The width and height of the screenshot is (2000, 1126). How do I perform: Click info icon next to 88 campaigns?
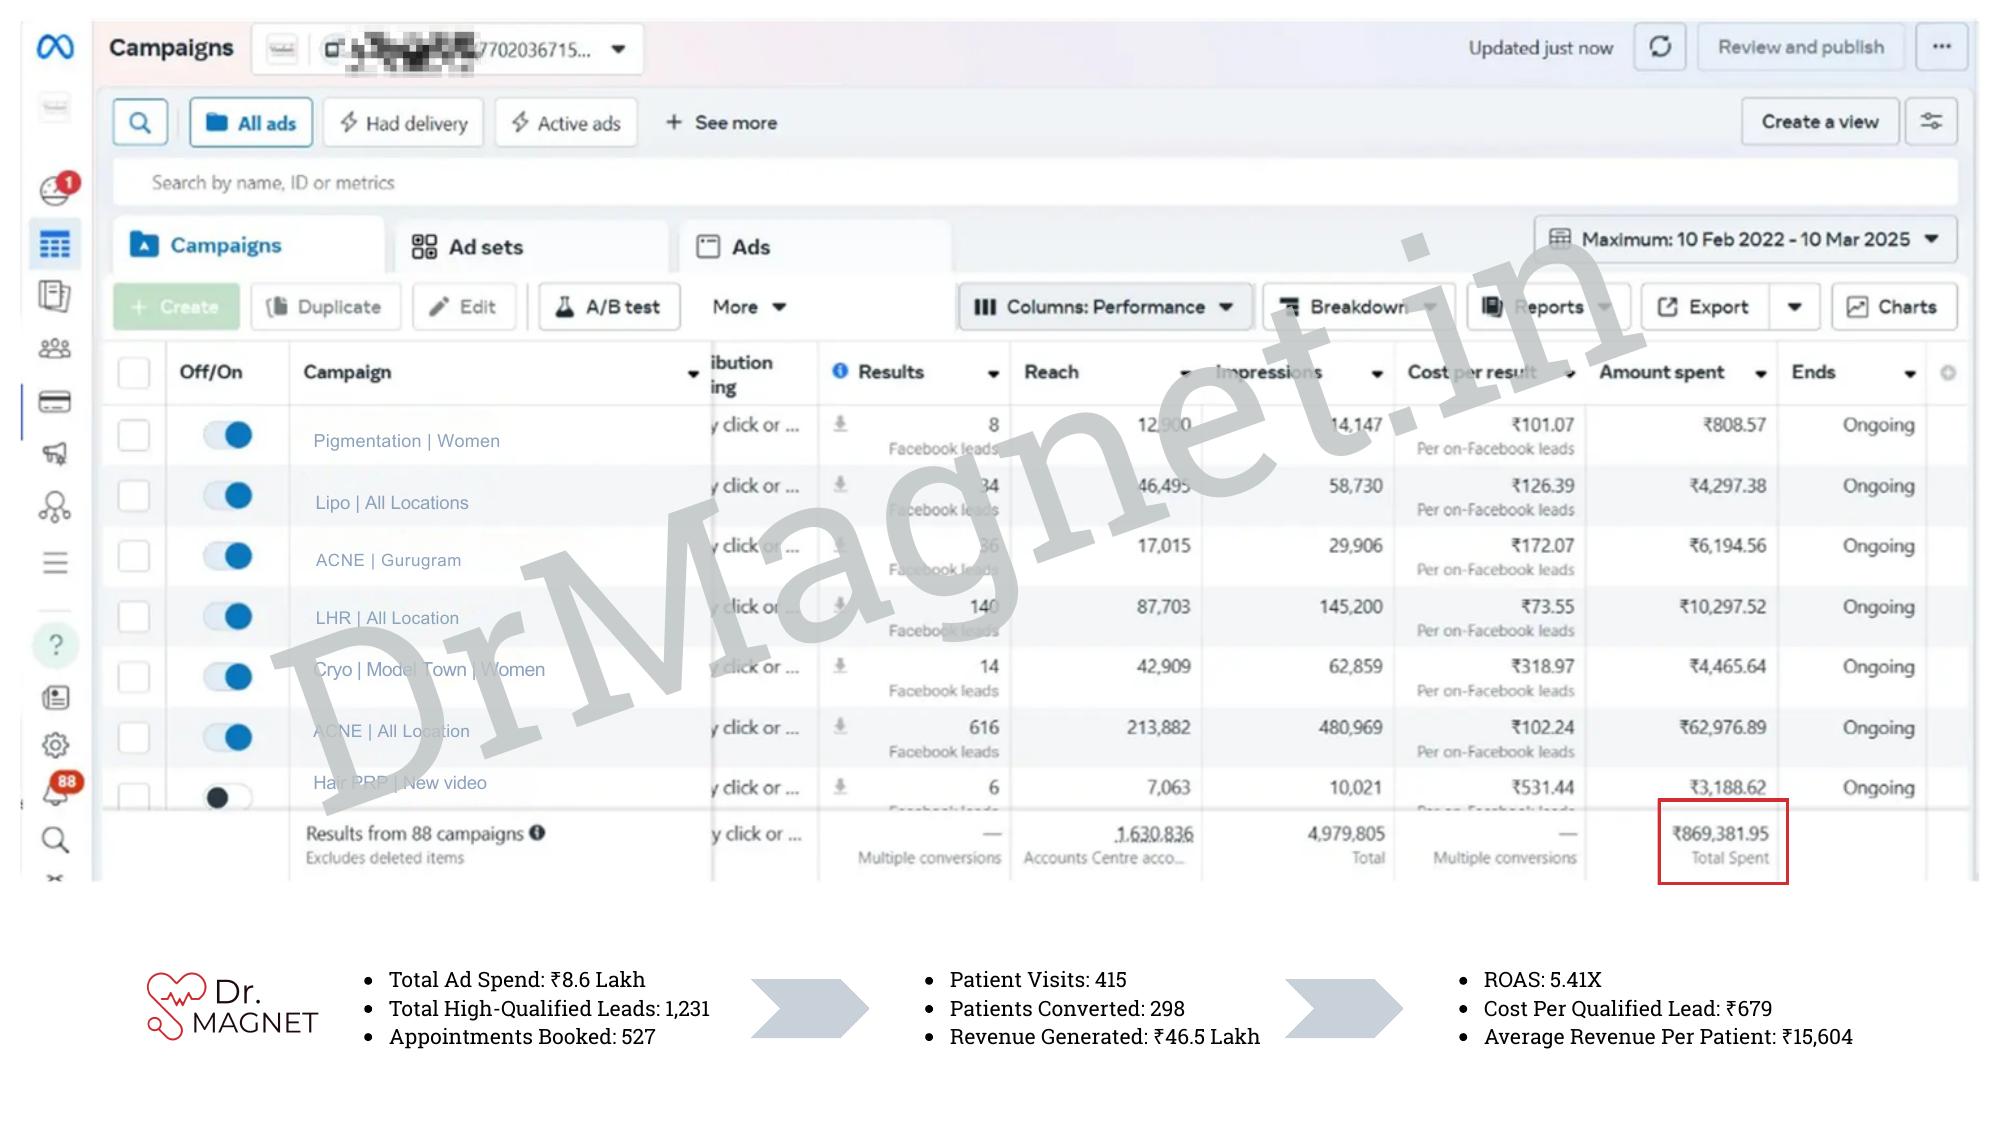pos(537,832)
